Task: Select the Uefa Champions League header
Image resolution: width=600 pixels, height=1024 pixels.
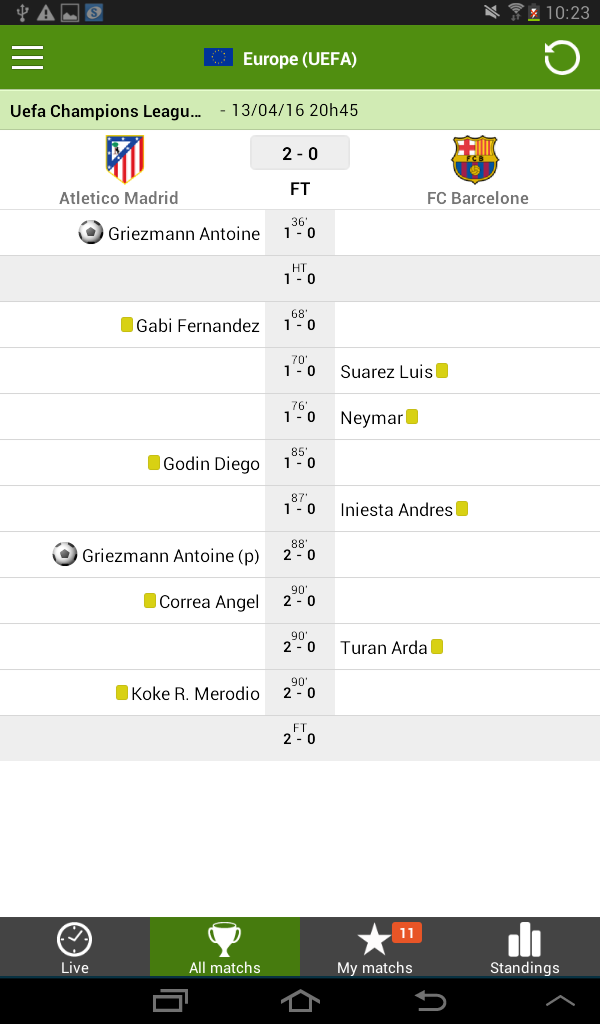Action: (x=106, y=111)
